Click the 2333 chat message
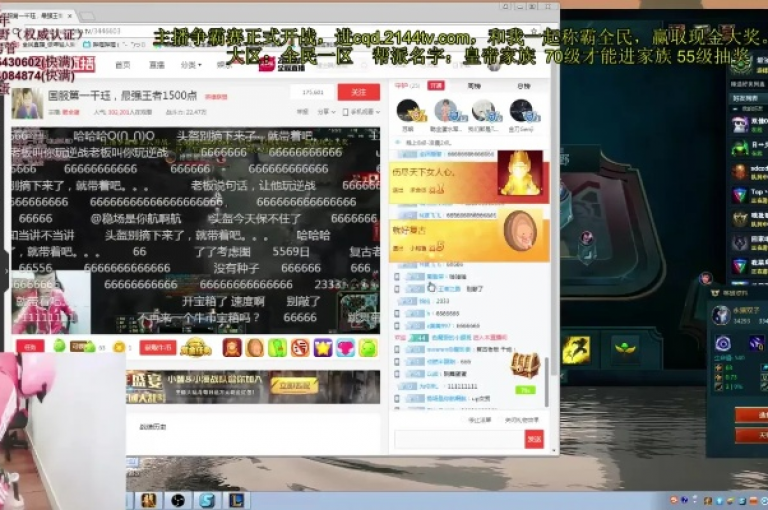Image resolution: width=768 pixels, height=510 pixels. pos(442,301)
